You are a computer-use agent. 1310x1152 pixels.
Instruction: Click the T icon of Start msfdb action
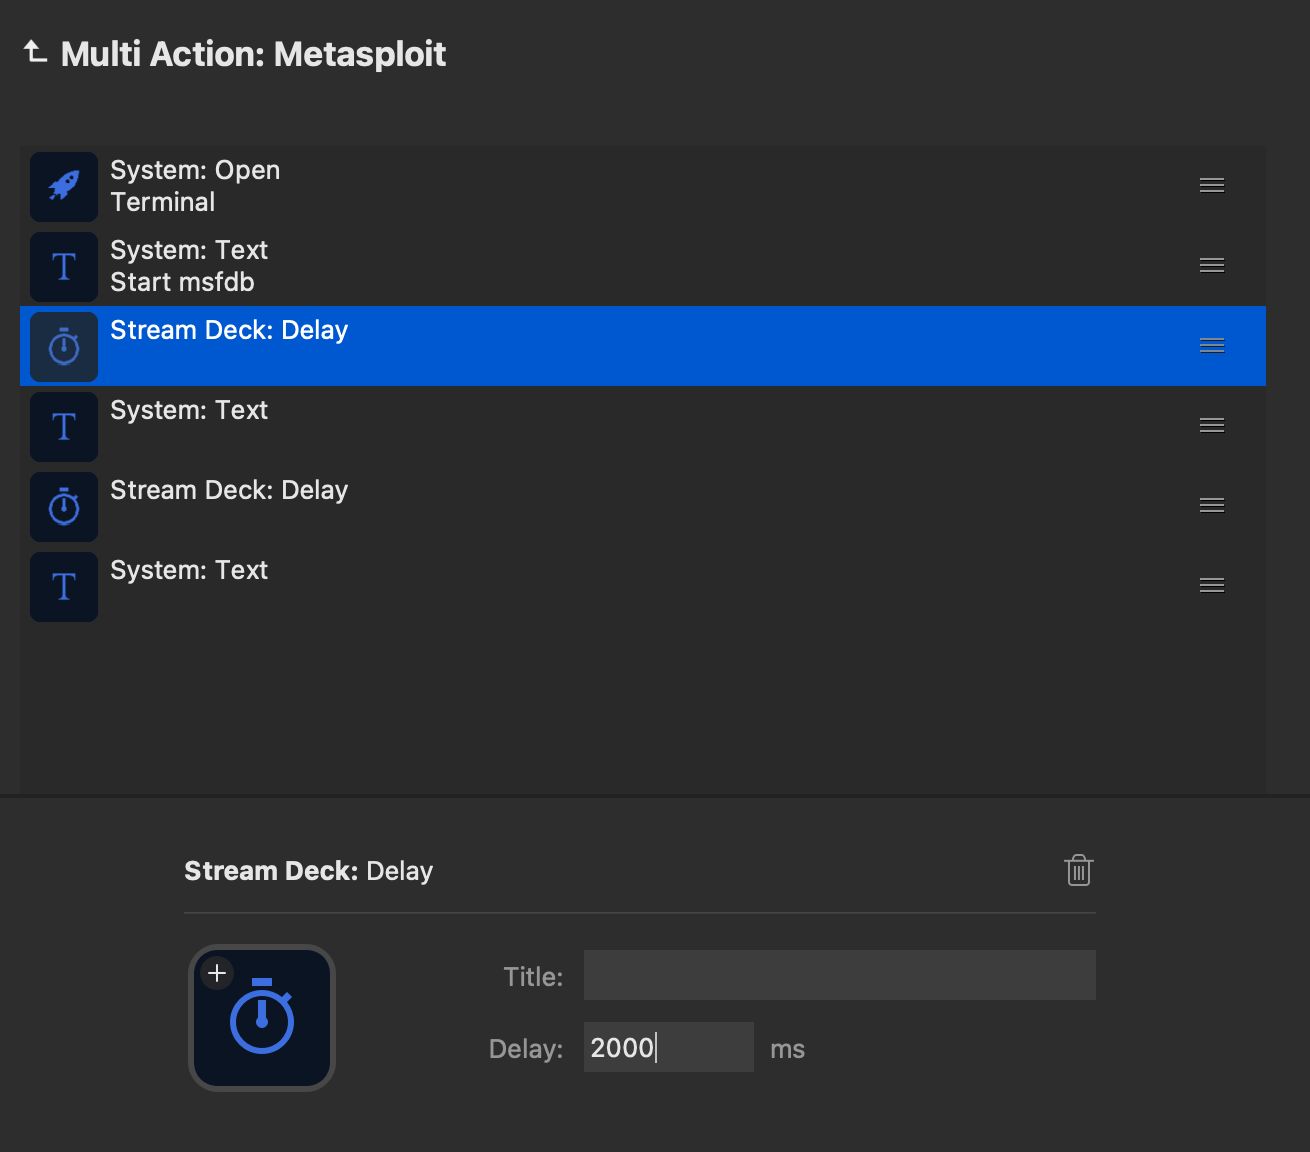click(x=64, y=266)
